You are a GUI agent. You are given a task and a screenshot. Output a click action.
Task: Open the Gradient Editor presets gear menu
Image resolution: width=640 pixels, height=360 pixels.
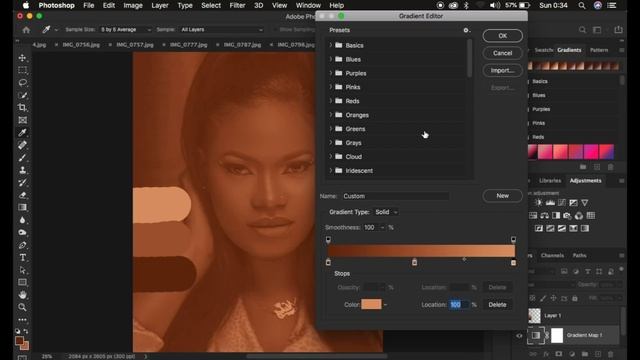[x=466, y=30]
